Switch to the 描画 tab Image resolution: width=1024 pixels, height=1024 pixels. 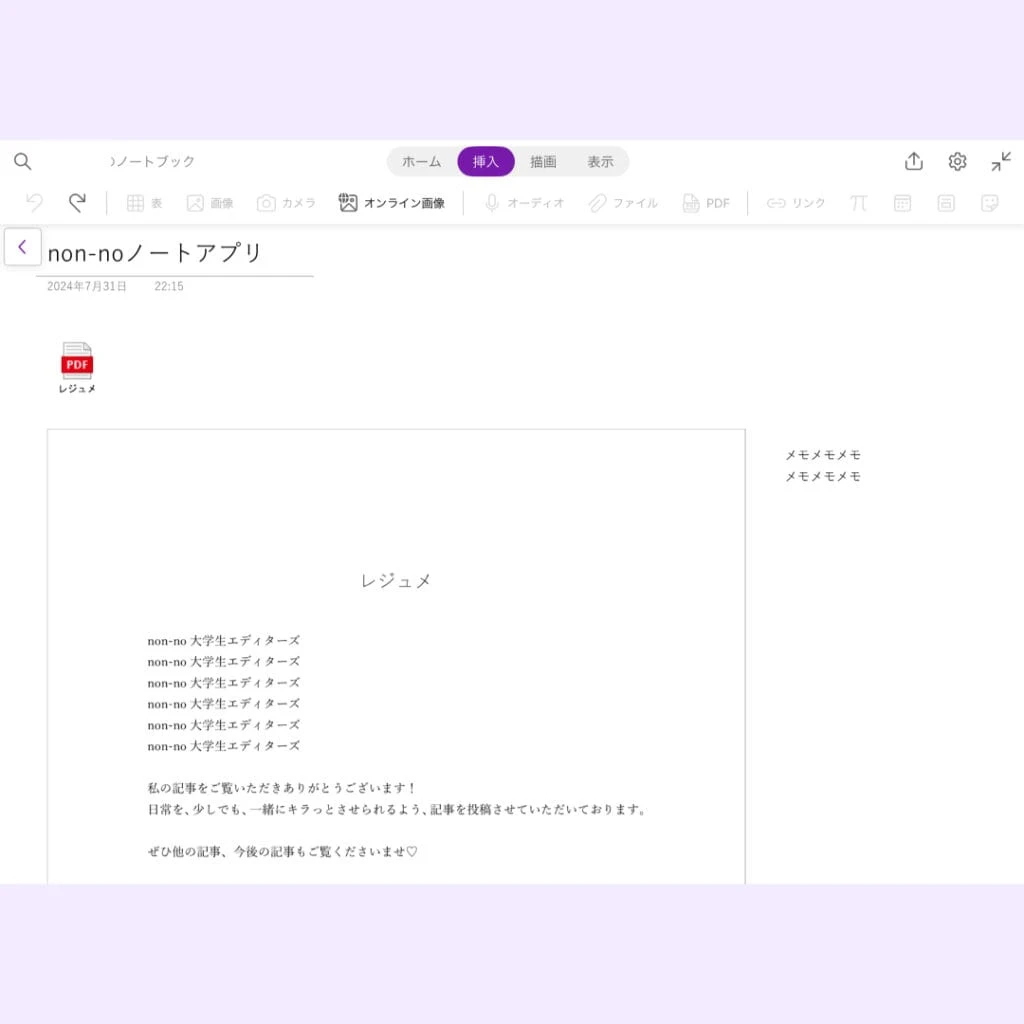click(x=543, y=161)
